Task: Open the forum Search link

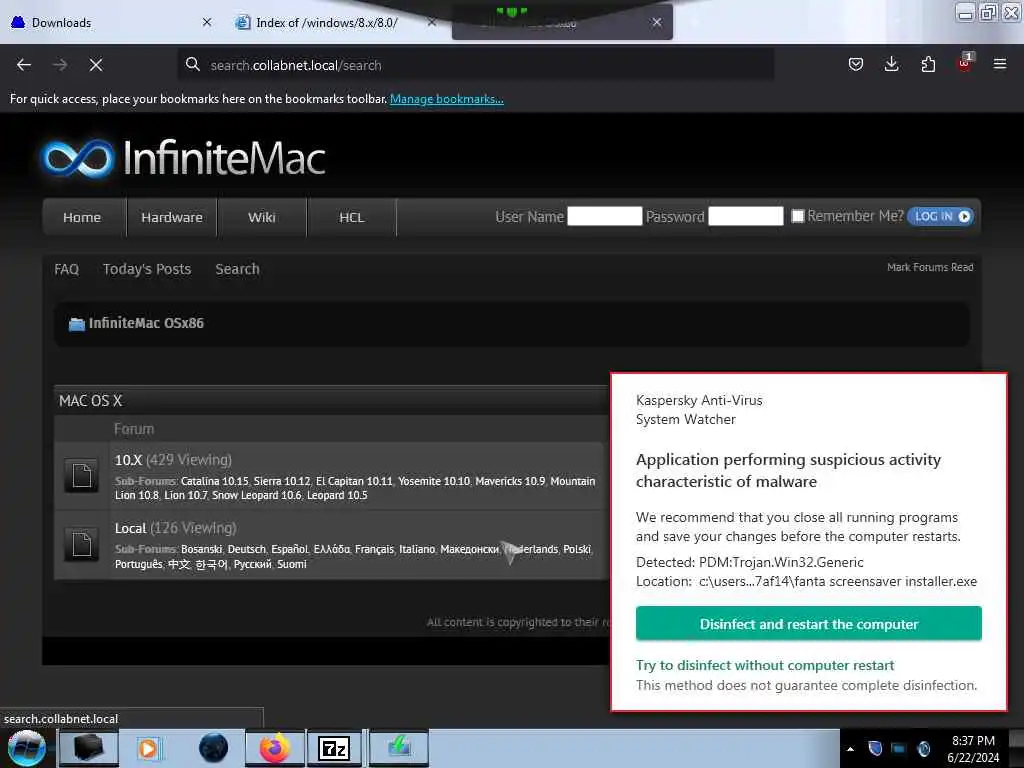Action: click(x=238, y=269)
